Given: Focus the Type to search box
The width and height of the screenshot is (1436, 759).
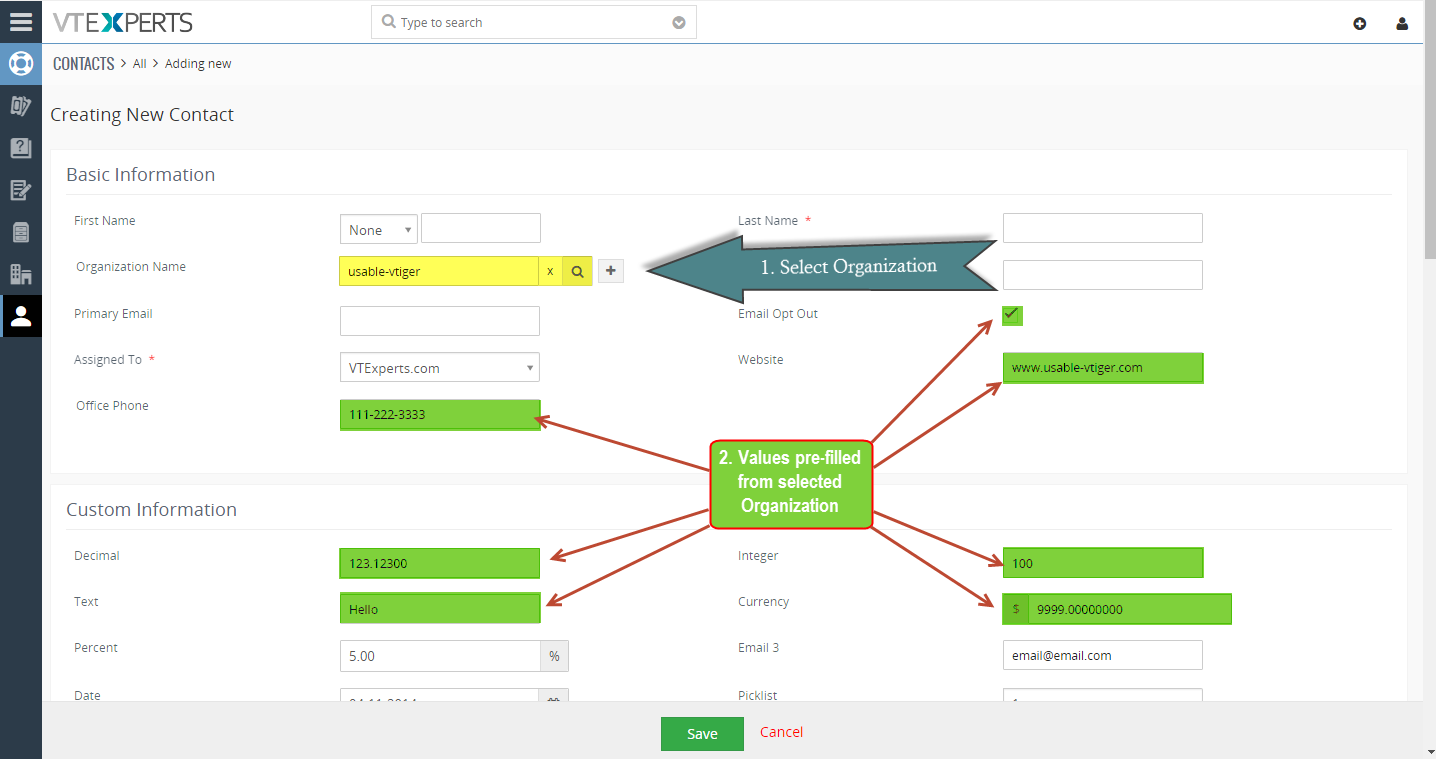Looking at the screenshot, I should point(534,22).
